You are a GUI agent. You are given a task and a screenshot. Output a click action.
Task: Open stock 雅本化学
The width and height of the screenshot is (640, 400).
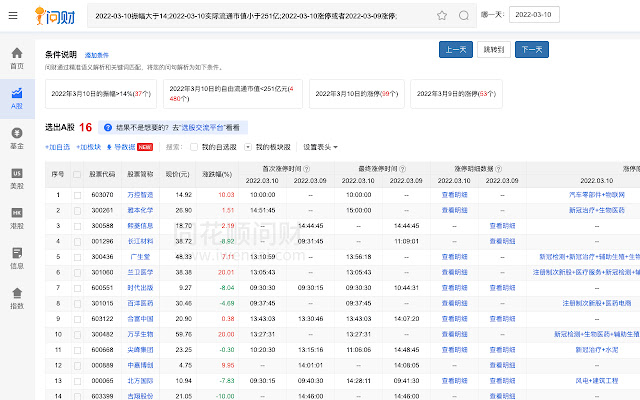click(x=140, y=211)
